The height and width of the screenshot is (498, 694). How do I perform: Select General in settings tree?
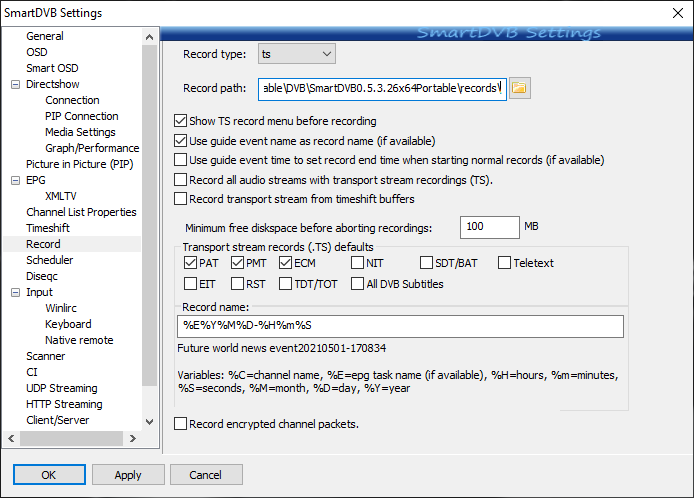click(x=45, y=36)
